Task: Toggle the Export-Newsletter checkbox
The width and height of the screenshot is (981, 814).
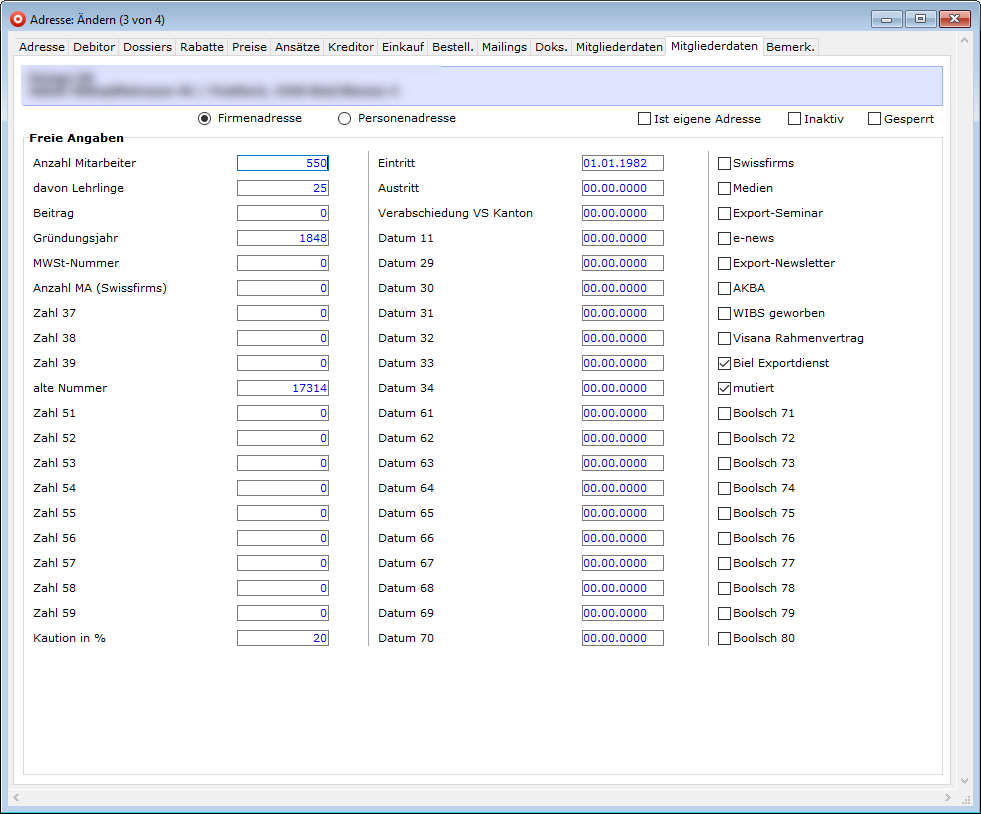Action: coord(725,264)
